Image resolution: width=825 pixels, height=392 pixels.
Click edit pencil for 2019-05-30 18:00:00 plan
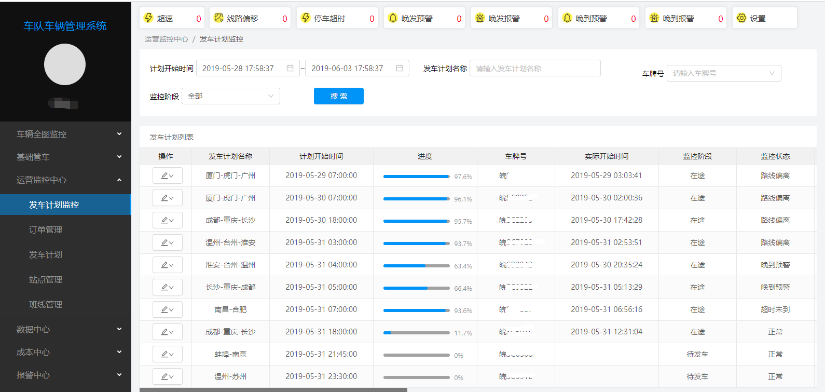pos(164,220)
